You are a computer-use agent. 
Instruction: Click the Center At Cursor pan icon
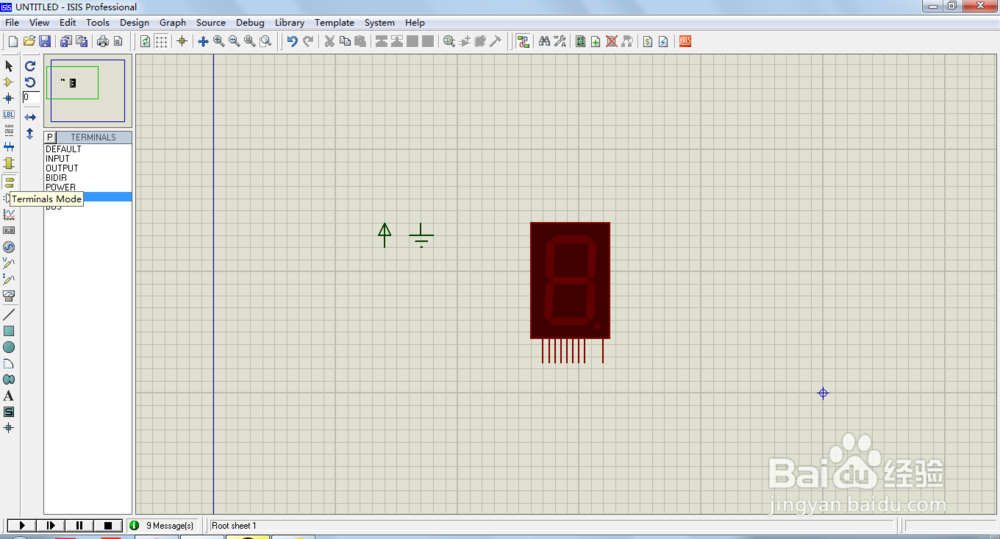coord(203,41)
